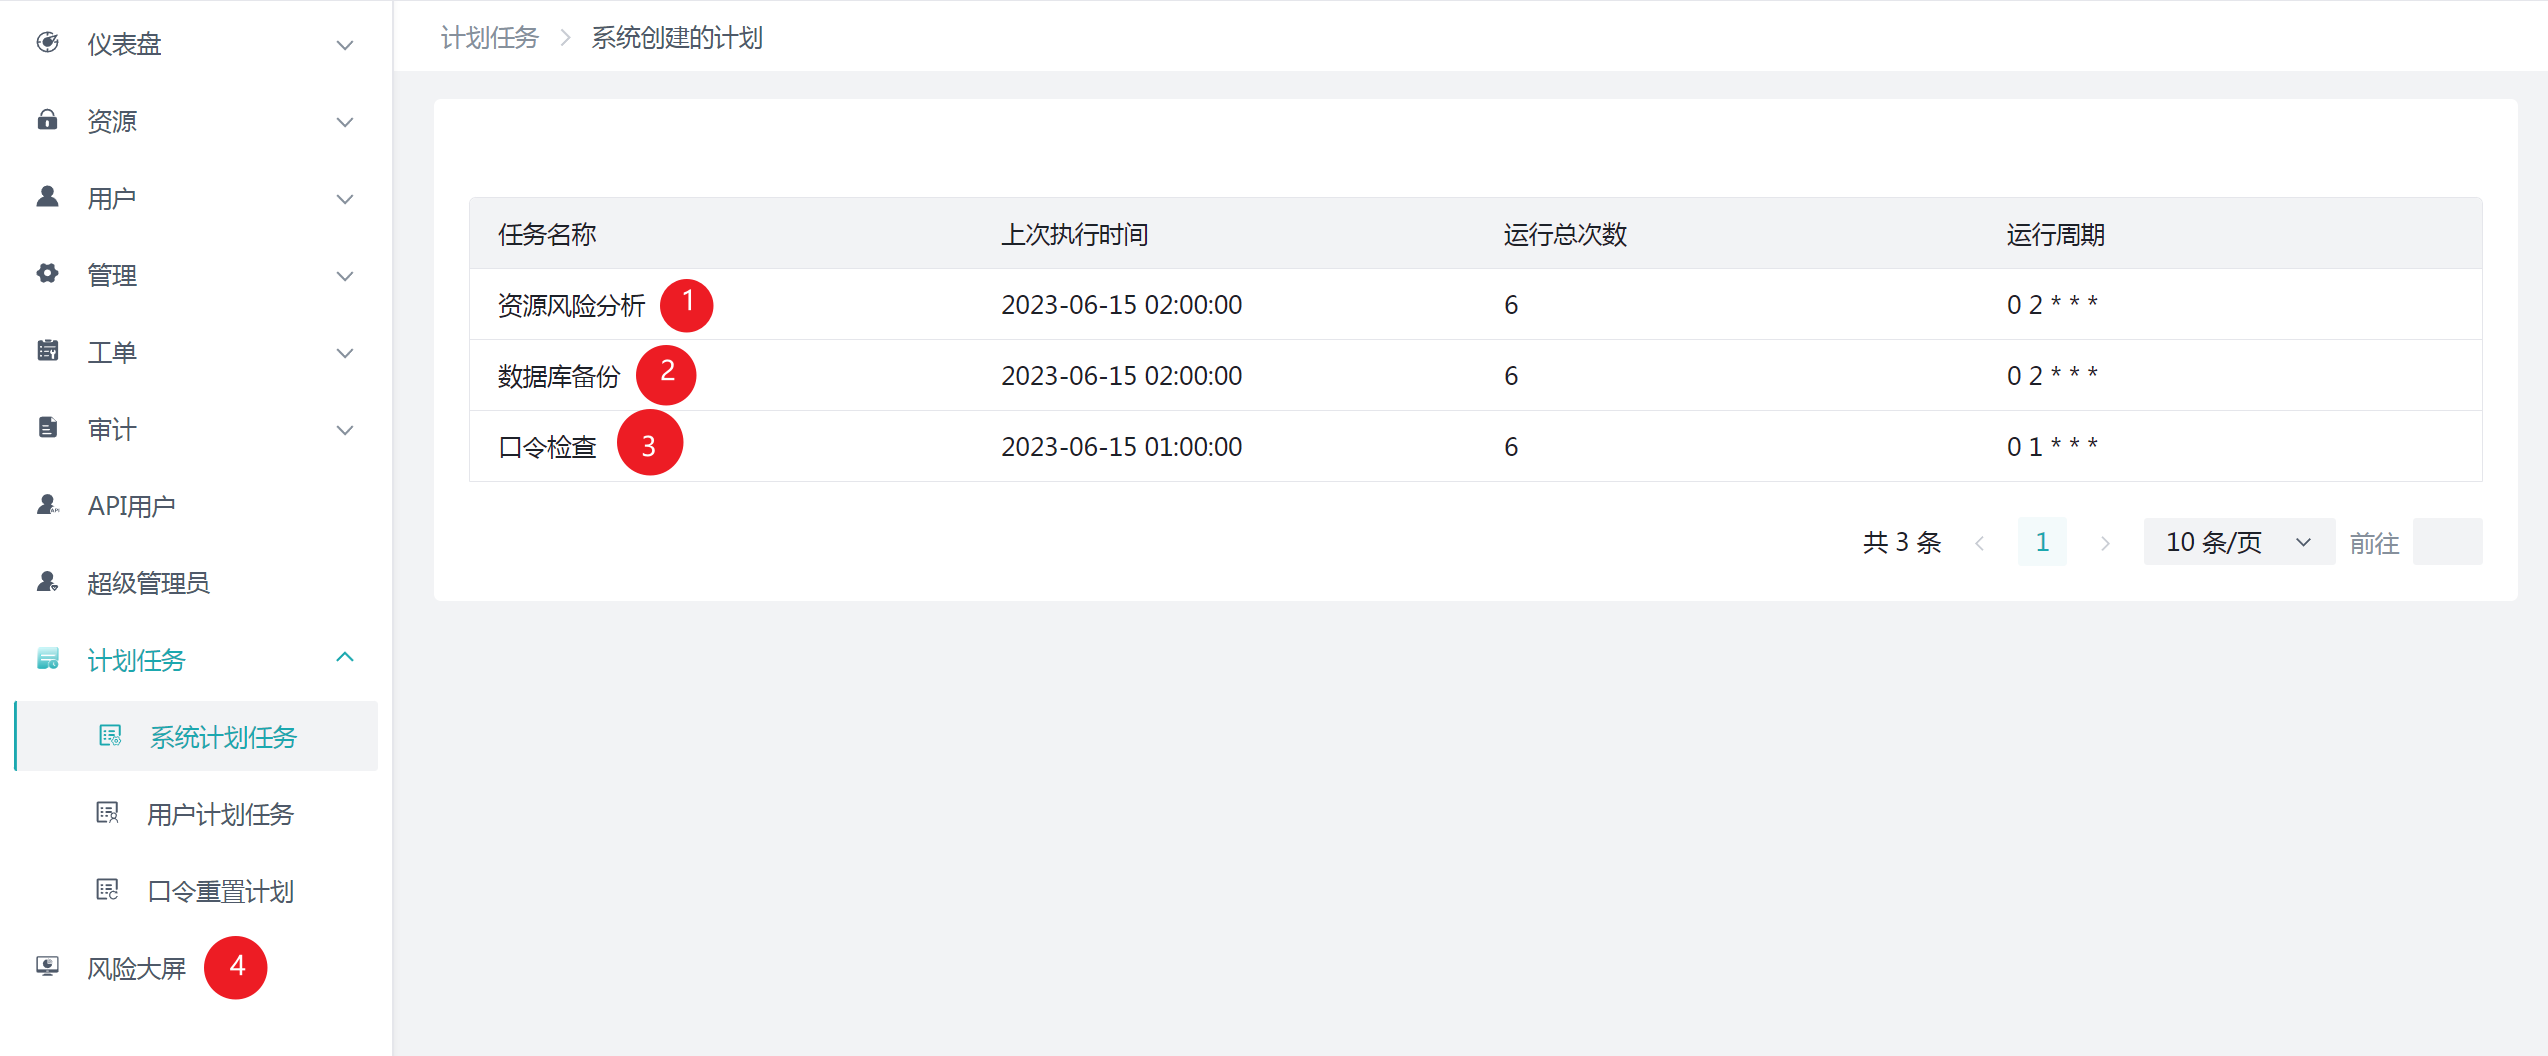Viewport: 2548px width, 1056px height.
Task: Click the document icon beside 审计
Action: point(47,428)
